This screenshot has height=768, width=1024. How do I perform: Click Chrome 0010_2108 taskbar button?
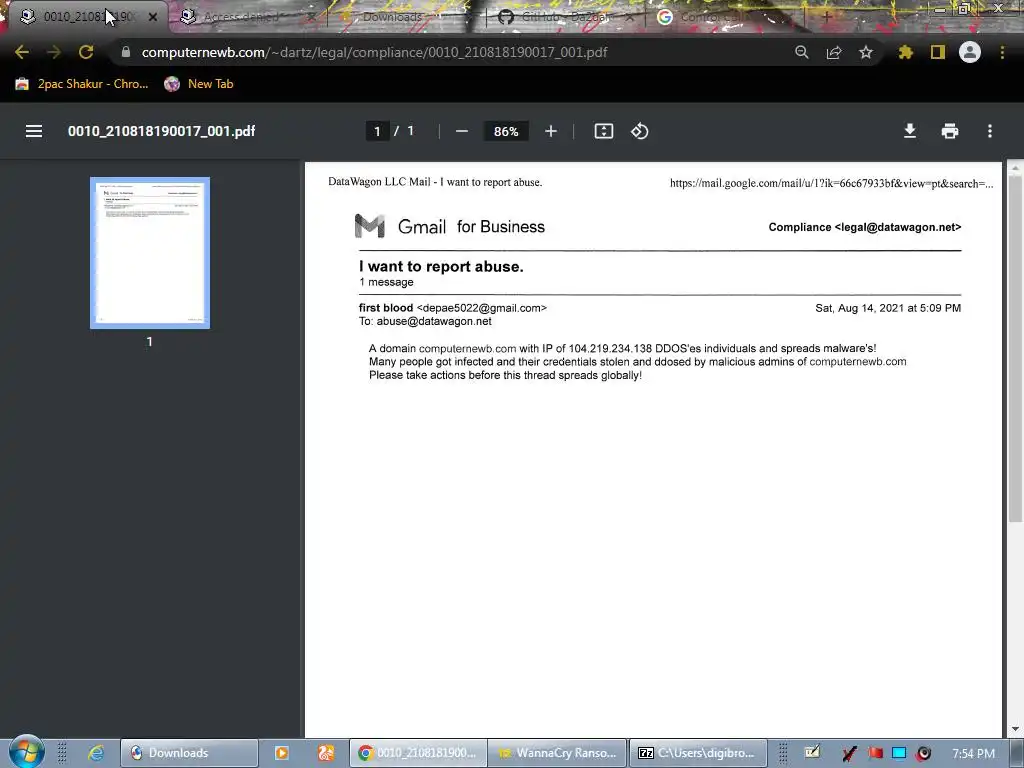pos(418,753)
